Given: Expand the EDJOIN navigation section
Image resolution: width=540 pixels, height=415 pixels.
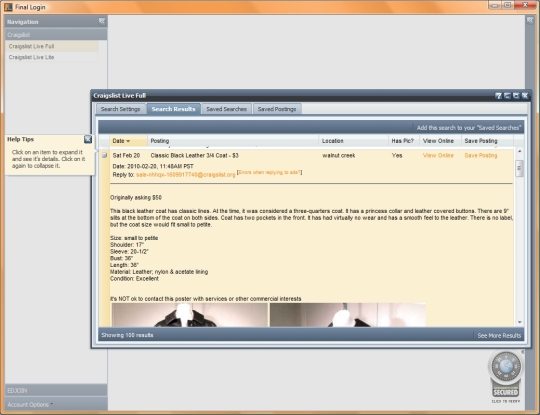Looking at the screenshot, I should tap(56, 391).
